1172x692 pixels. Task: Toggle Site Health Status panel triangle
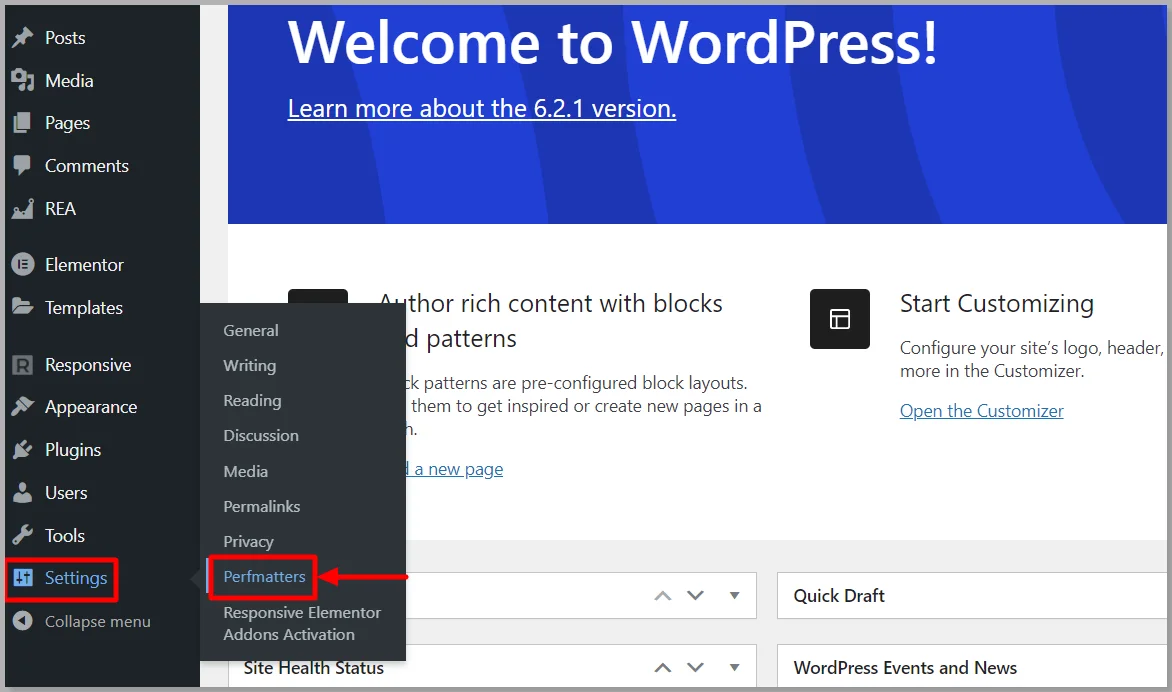pyautogui.click(x=735, y=667)
